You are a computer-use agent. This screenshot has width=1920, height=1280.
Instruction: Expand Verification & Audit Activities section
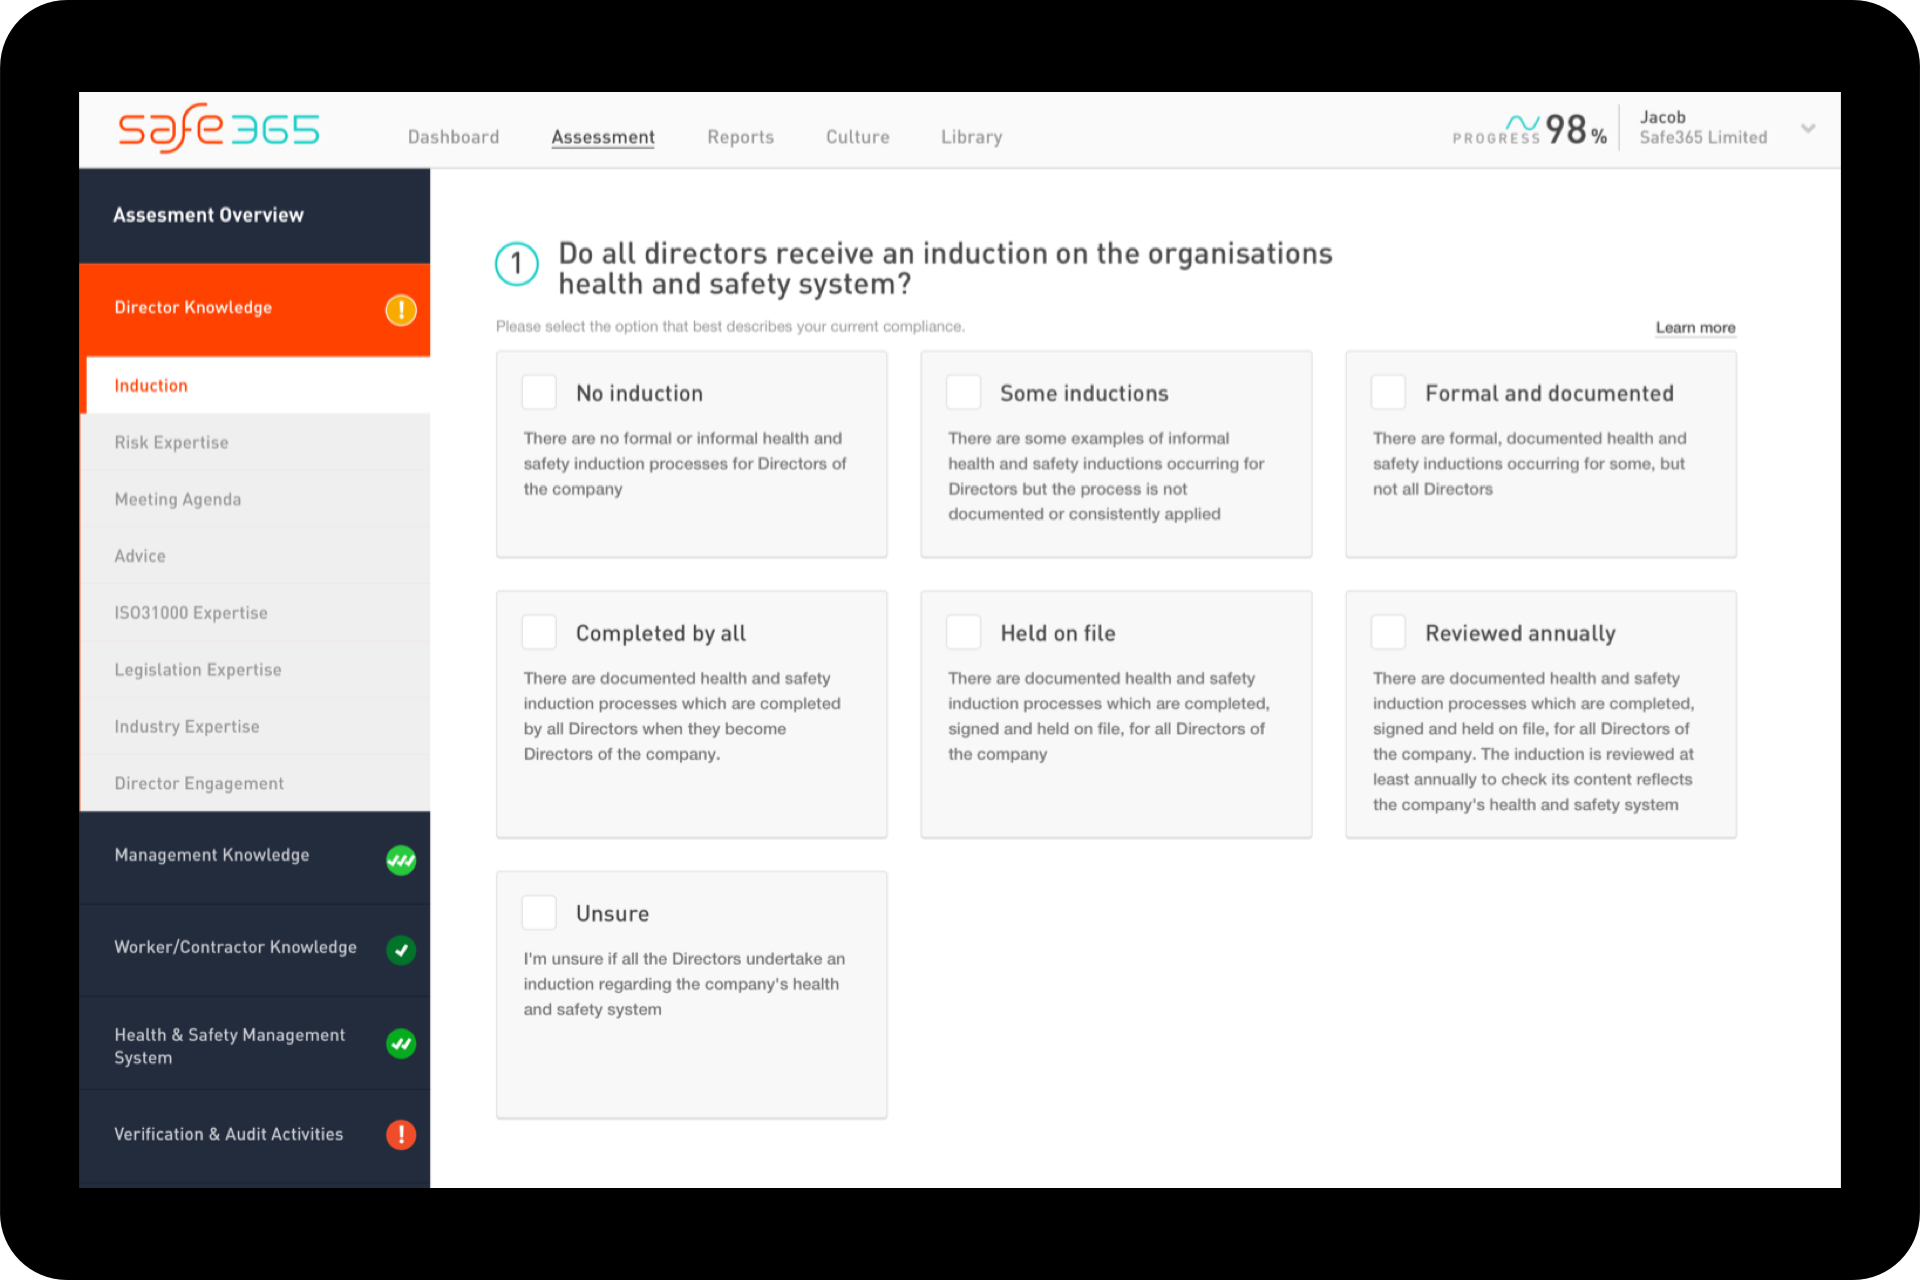(x=228, y=1134)
